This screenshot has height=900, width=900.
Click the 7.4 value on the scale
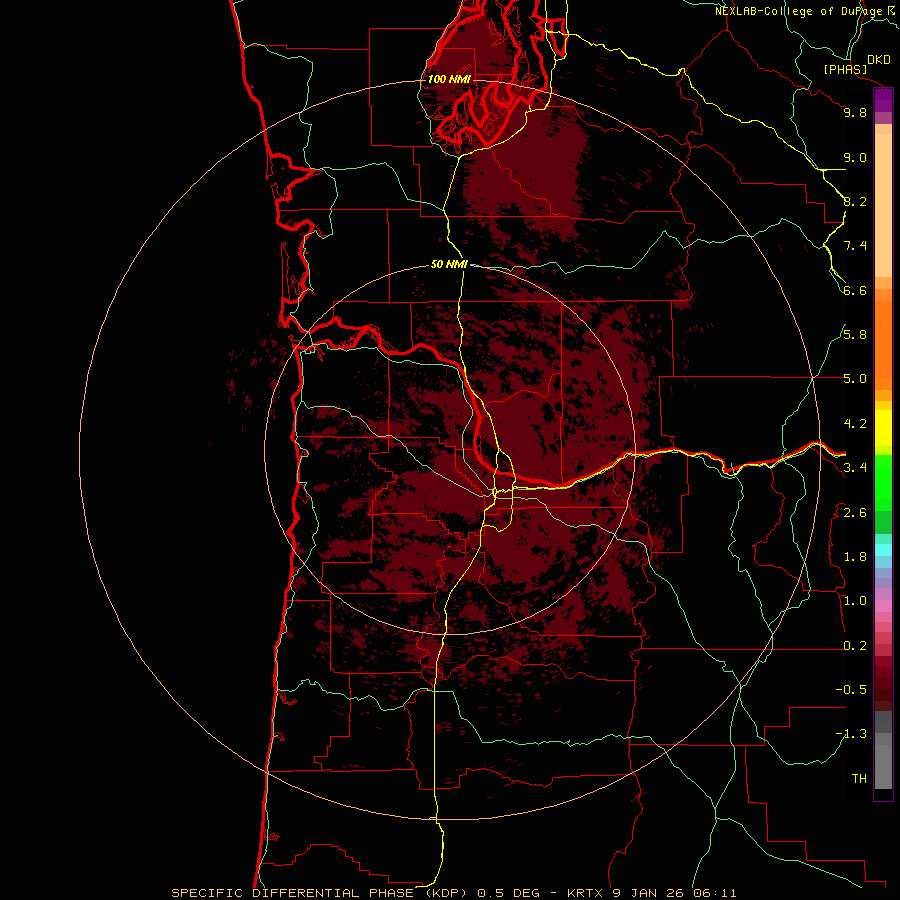pyautogui.click(x=855, y=246)
